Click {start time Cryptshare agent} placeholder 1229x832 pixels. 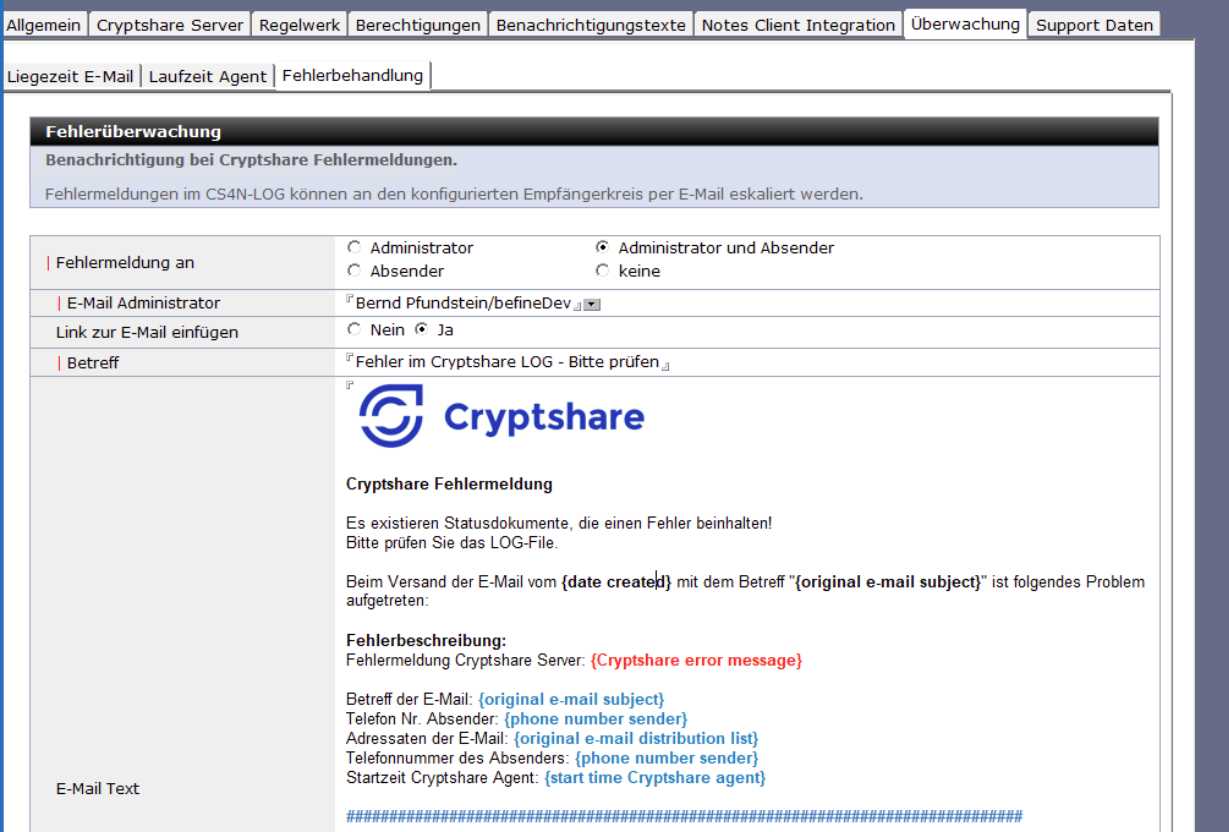pyautogui.click(x=655, y=777)
